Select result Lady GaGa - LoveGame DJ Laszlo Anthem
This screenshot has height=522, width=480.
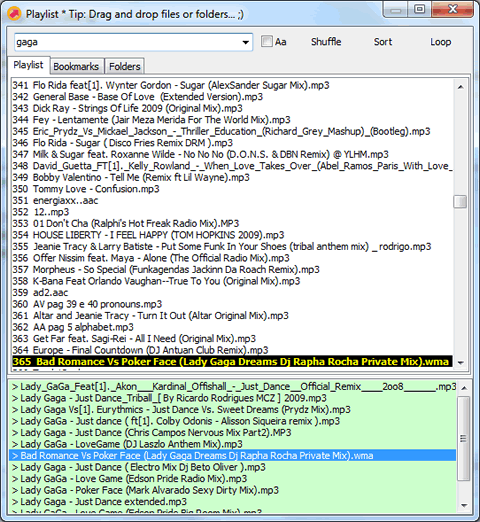point(233,444)
